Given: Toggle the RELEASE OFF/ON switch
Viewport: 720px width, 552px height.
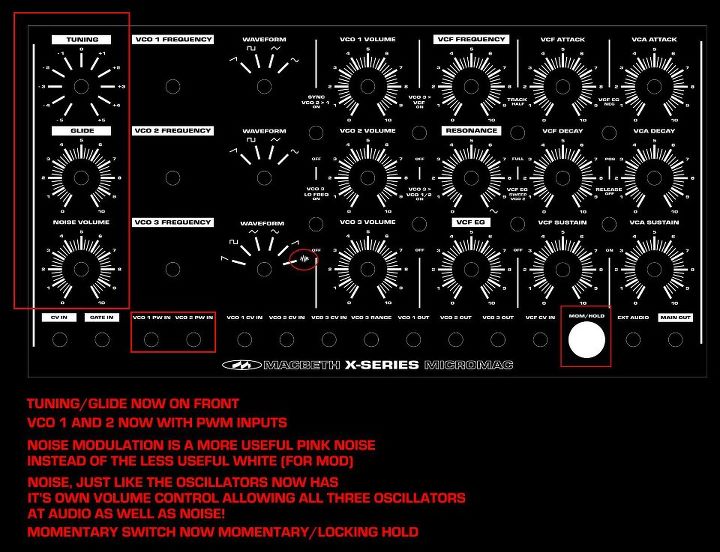Looking at the screenshot, I should pyautogui.click(x=609, y=224).
